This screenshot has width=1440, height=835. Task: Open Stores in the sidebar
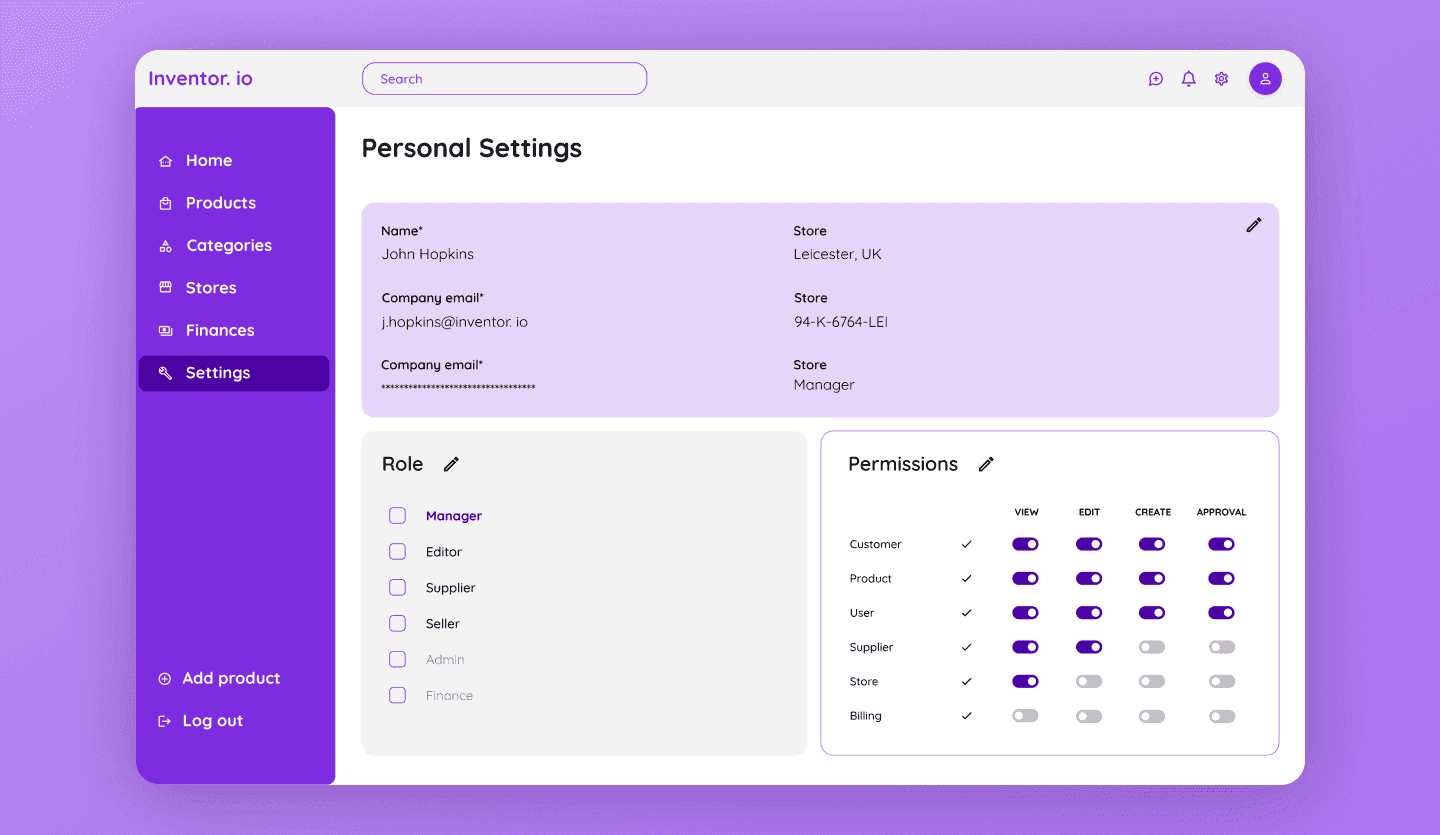234,288
